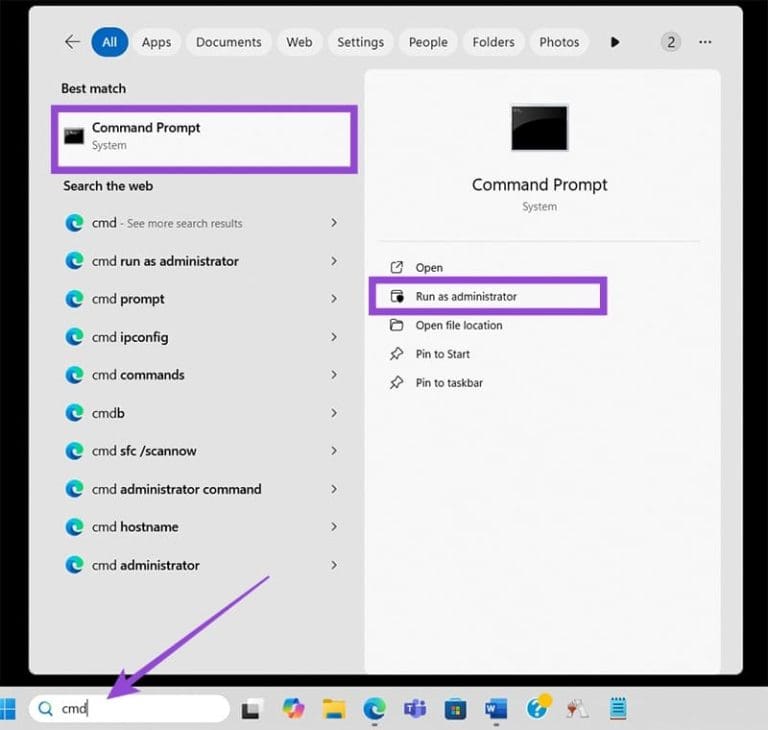Screen dimensions: 768x730
Task: Expand the 'cmd hostname' suggestion chevron
Action: [x=334, y=527]
